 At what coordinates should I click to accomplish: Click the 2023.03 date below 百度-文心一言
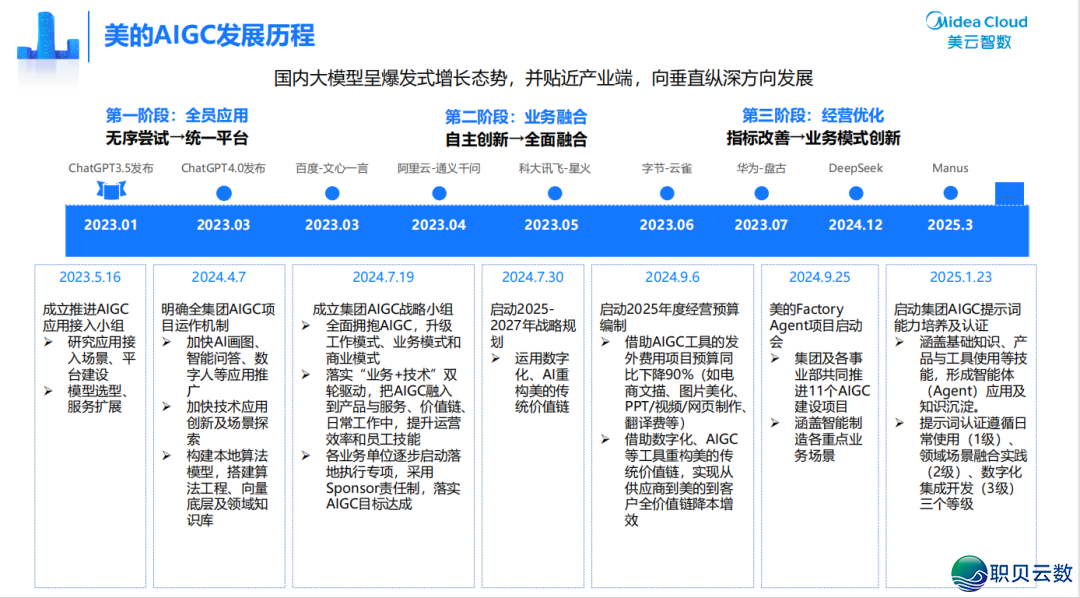332,225
